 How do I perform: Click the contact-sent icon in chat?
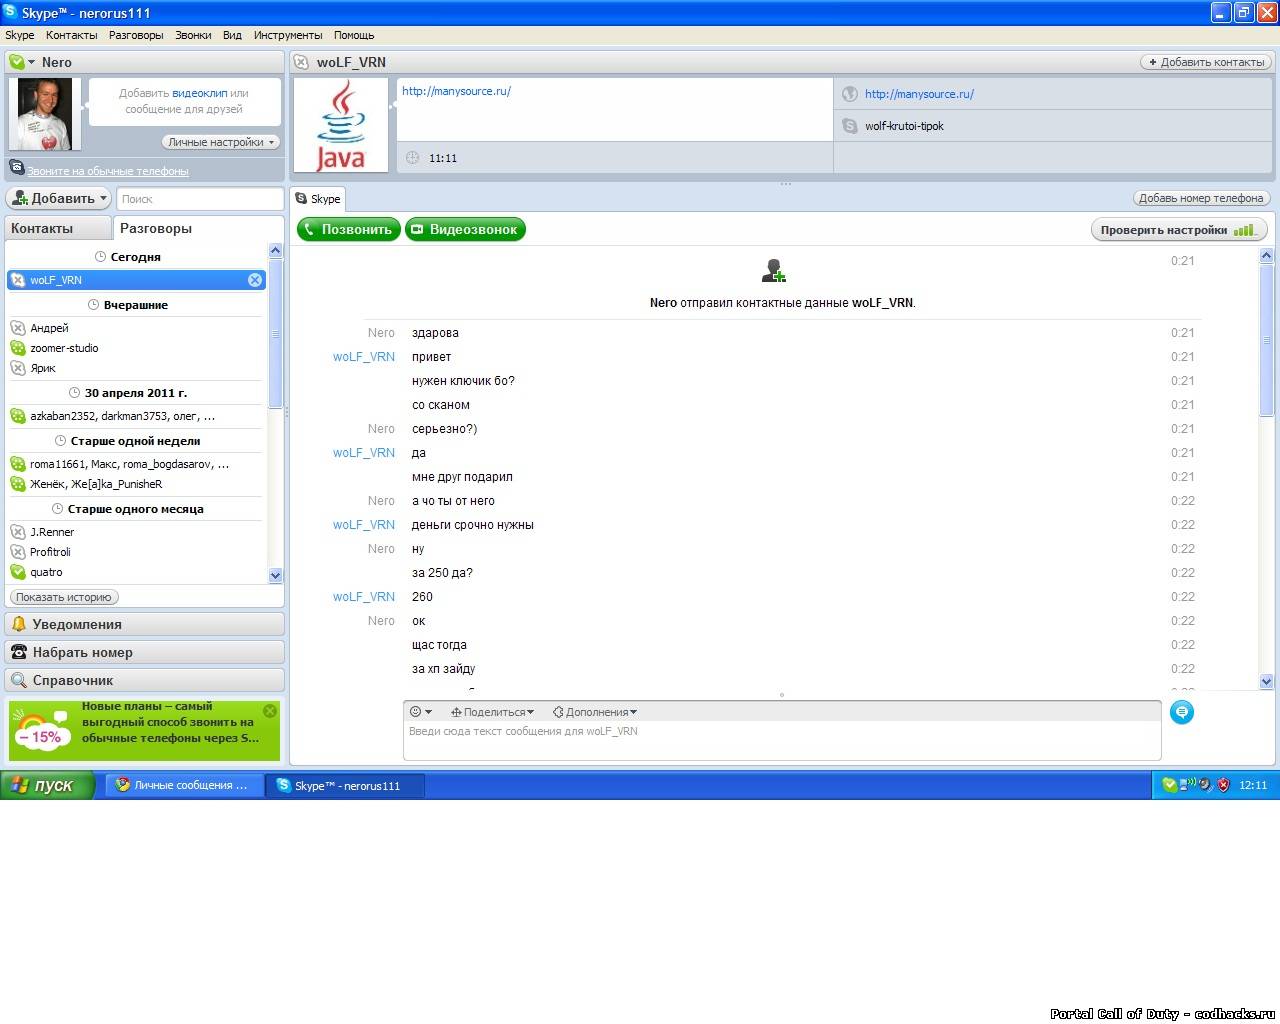(774, 270)
